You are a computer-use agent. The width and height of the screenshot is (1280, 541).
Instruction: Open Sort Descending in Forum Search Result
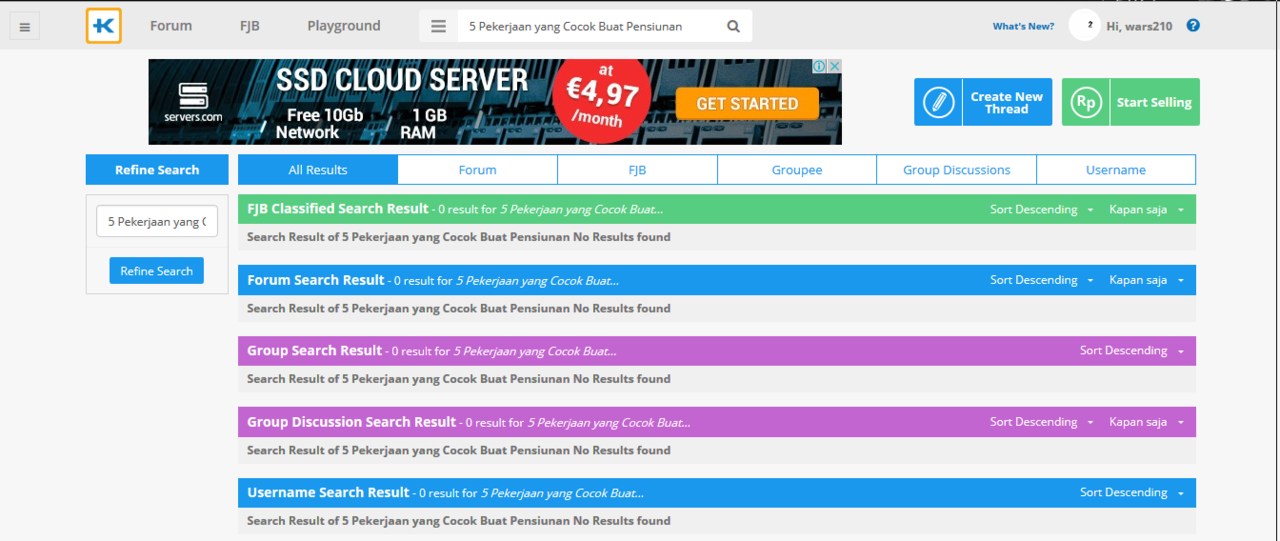pos(1041,280)
